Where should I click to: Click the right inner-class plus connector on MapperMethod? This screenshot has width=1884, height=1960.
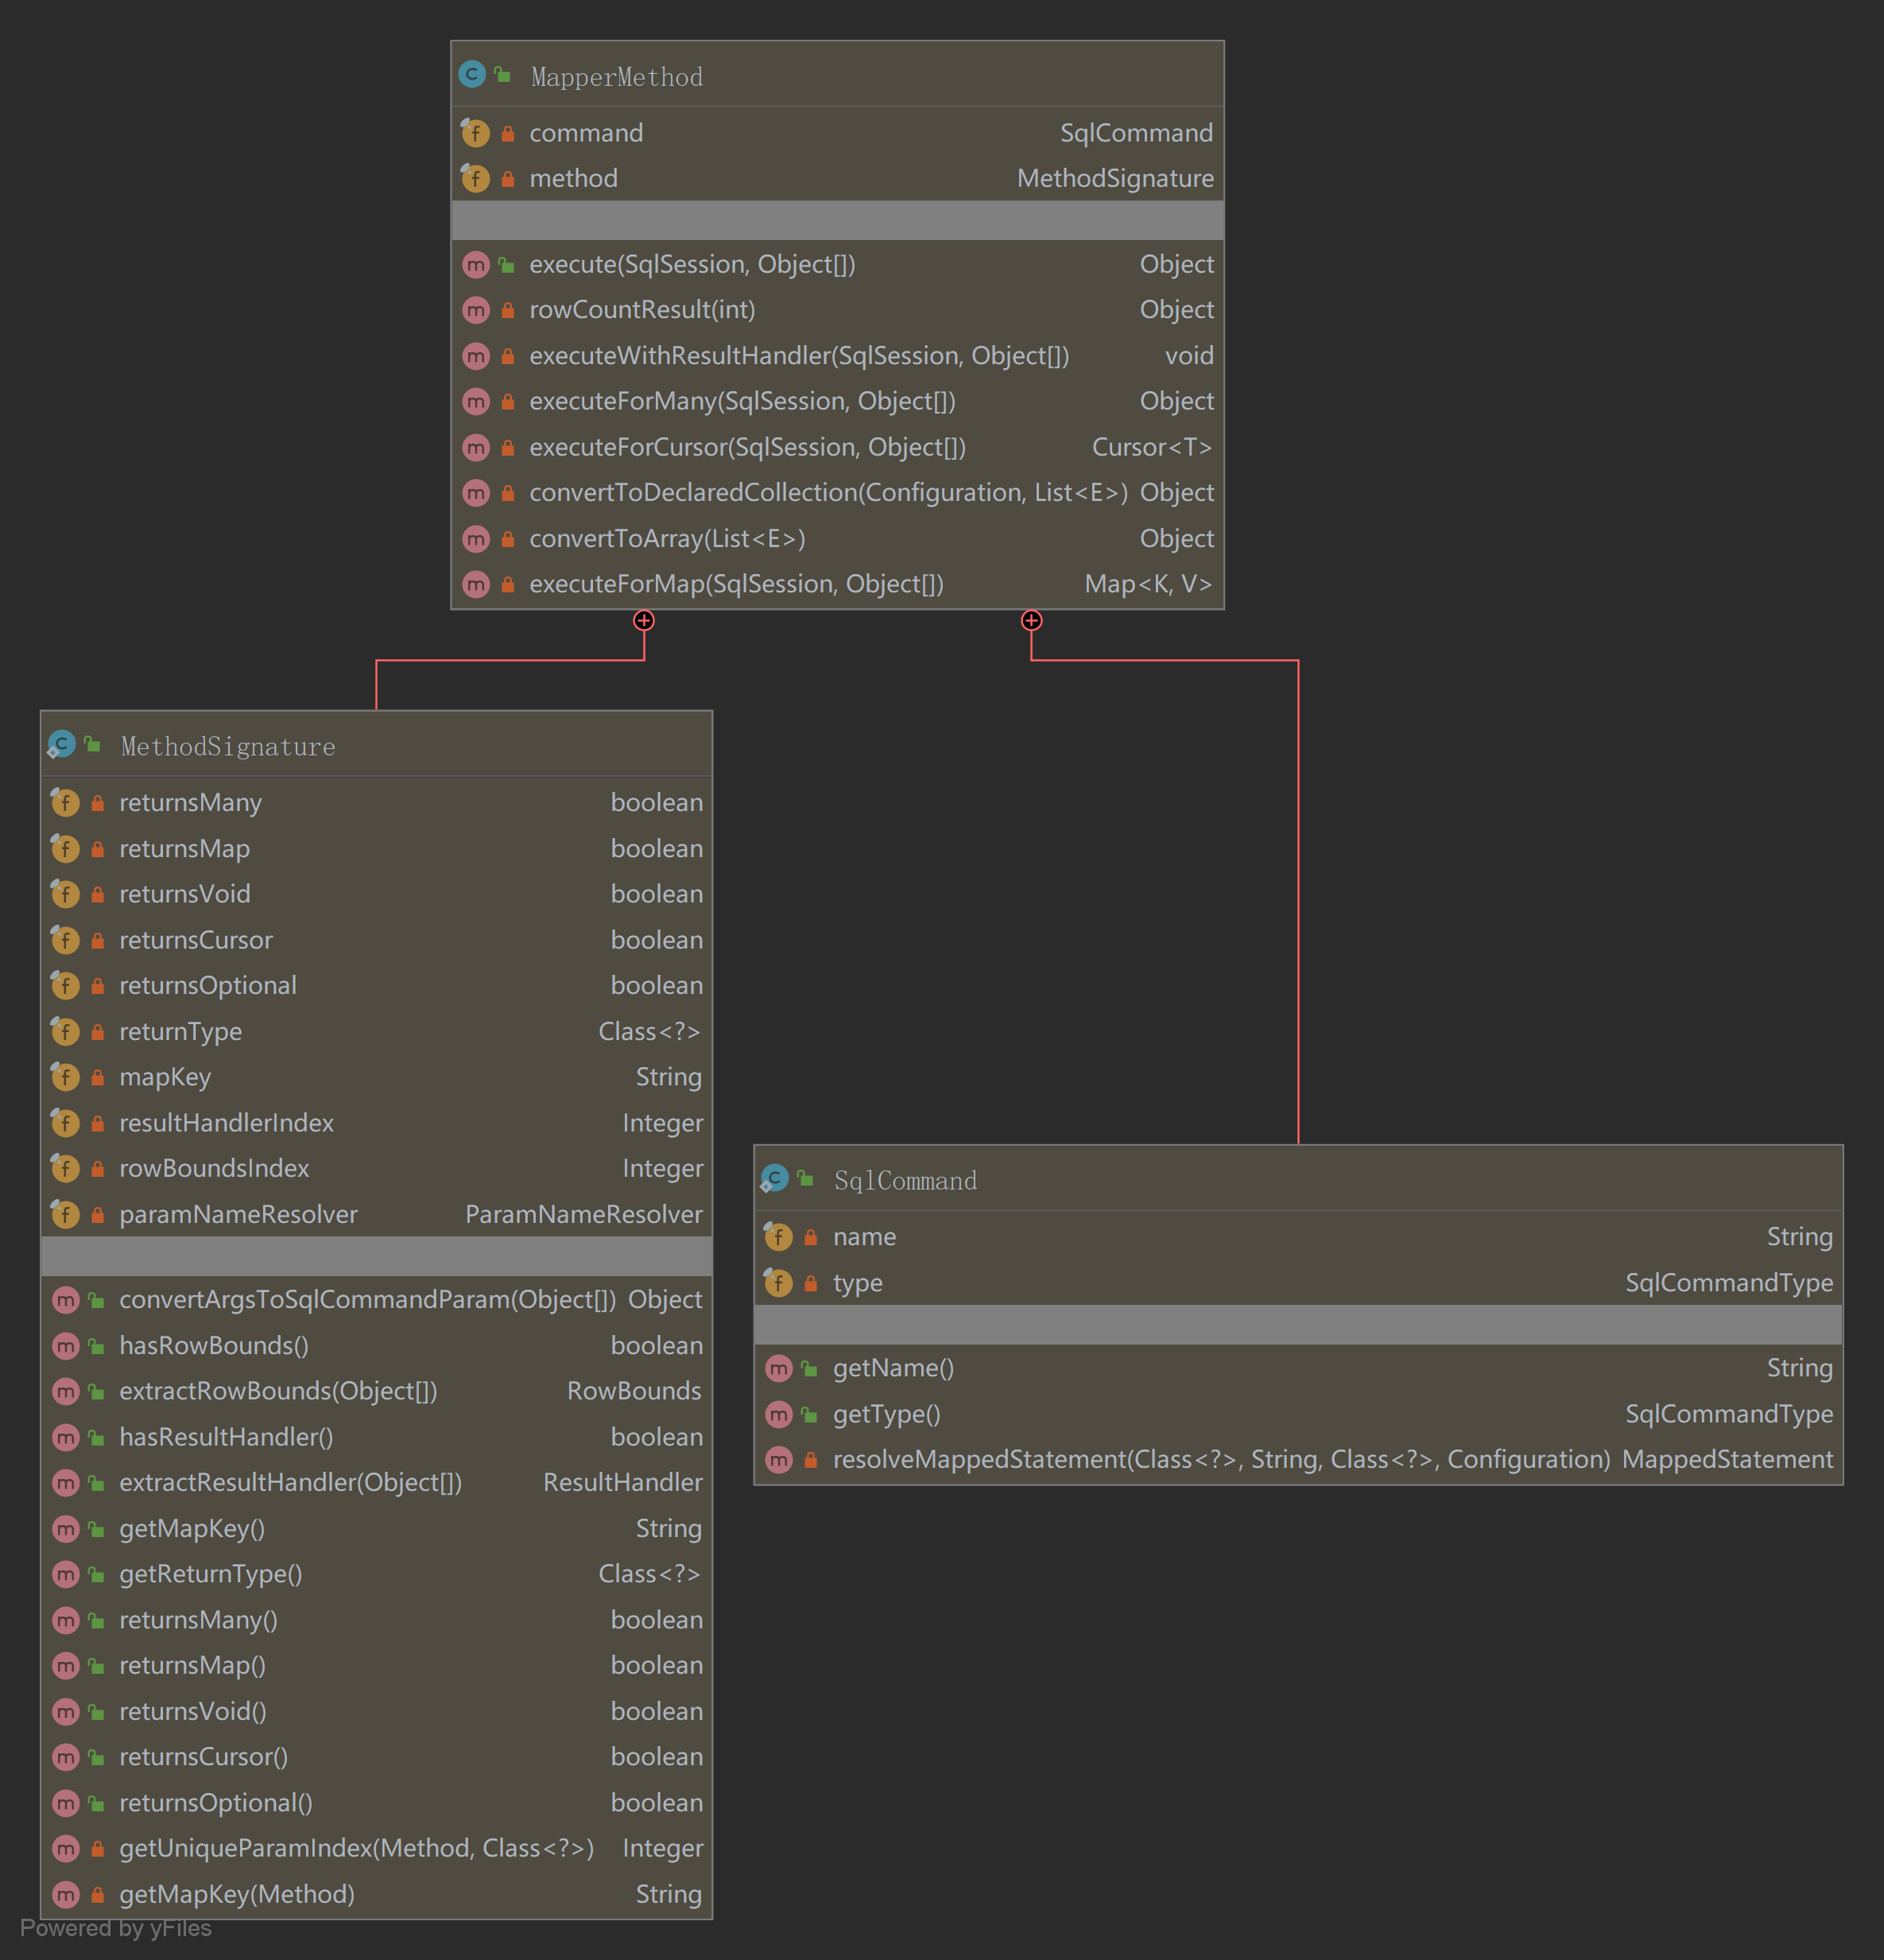[1031, 621]
